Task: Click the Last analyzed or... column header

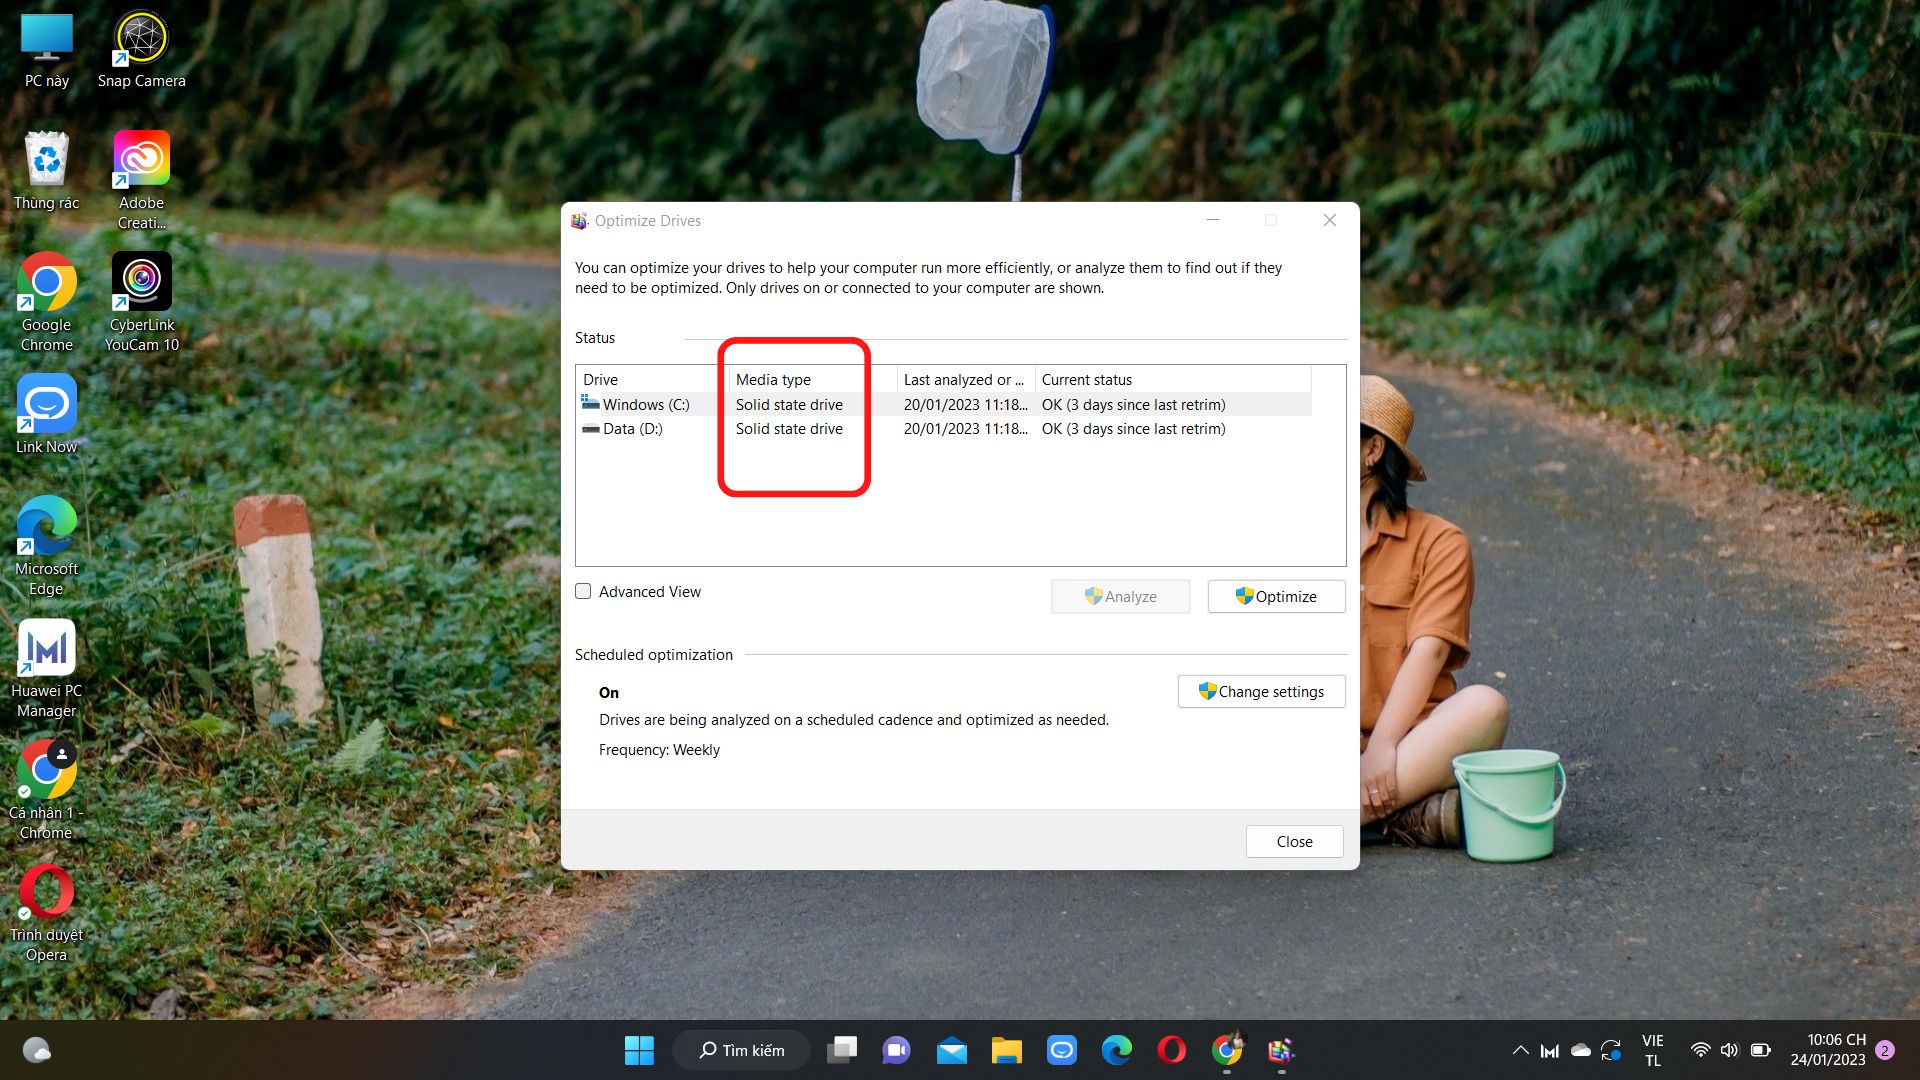Action: [x=965, y=379]
